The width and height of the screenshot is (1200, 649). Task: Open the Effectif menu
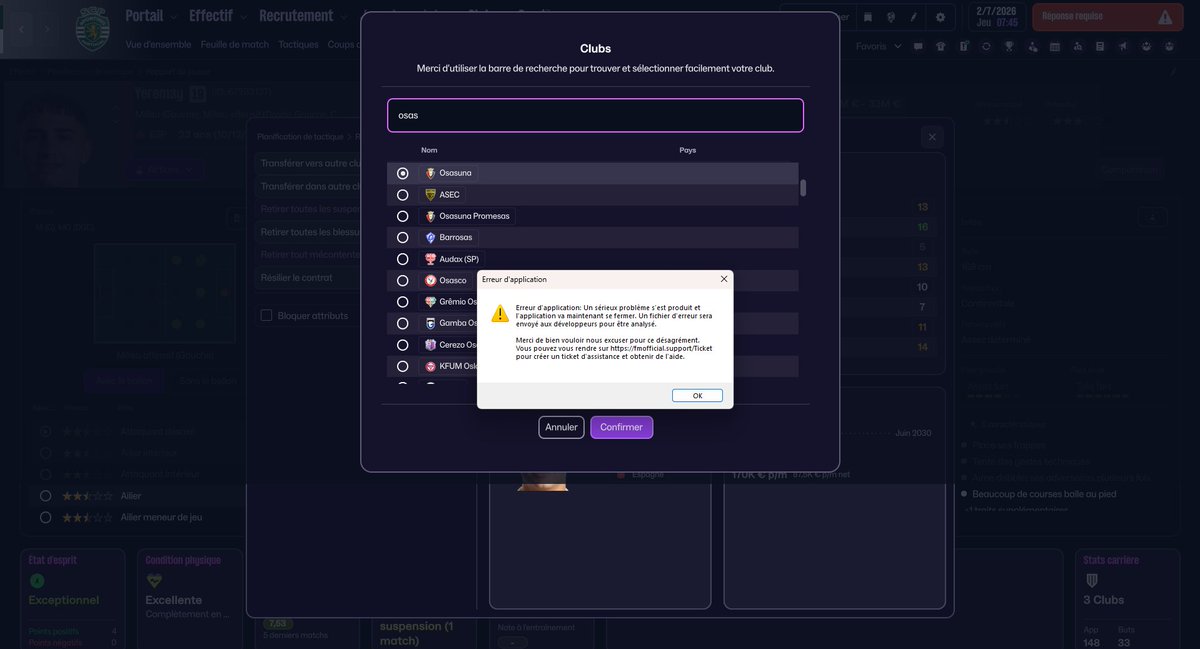(x=211, y=16)
